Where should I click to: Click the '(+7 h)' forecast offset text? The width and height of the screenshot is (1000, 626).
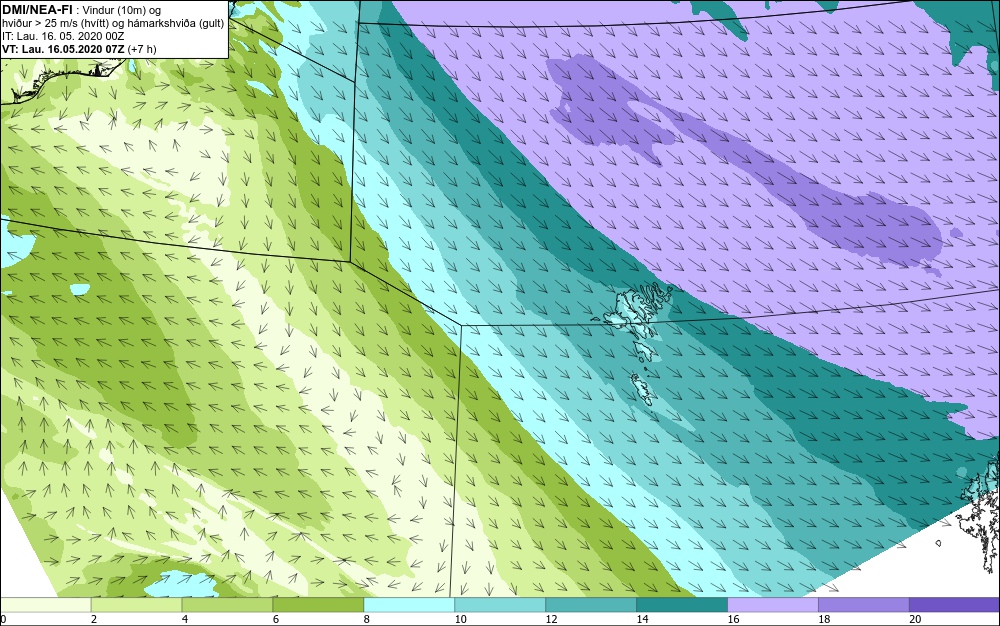(x=142, y=48)
